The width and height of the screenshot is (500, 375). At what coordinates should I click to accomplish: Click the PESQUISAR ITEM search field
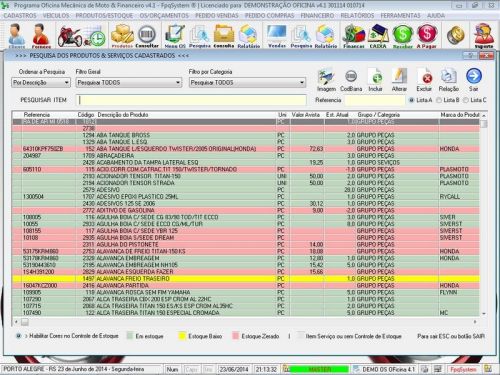pyautogui.click(x=192, y=100)
